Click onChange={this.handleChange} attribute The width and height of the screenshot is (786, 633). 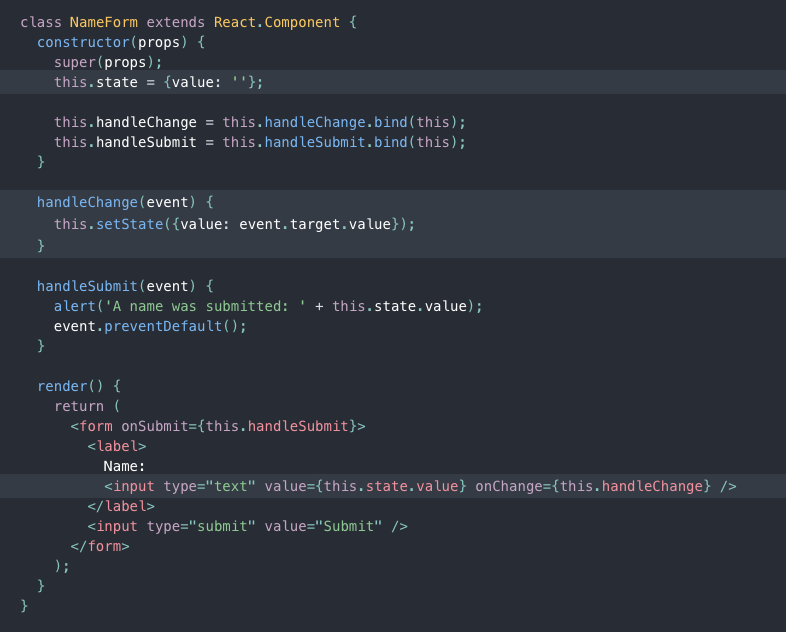tap(593, 487)
